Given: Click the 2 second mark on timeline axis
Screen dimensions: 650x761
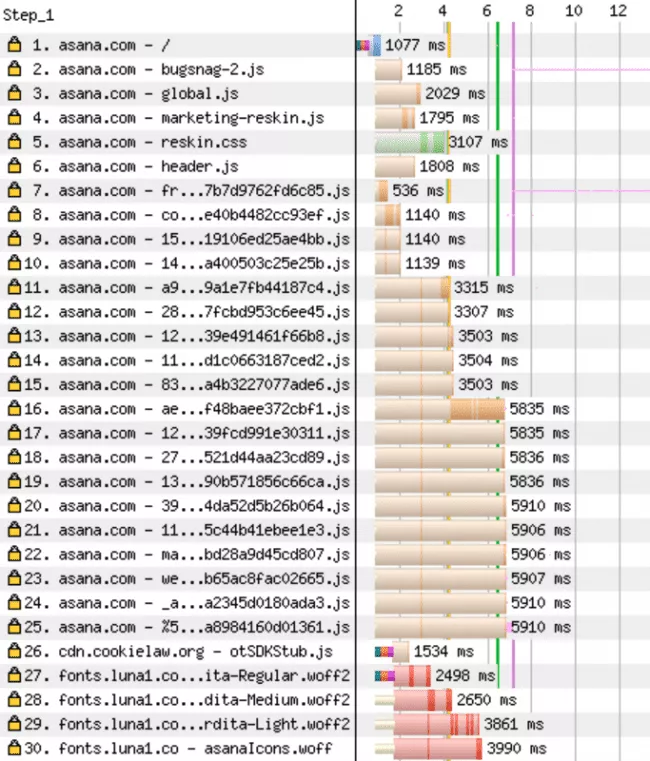Looking at the screenshot, I should click(398, 11).
